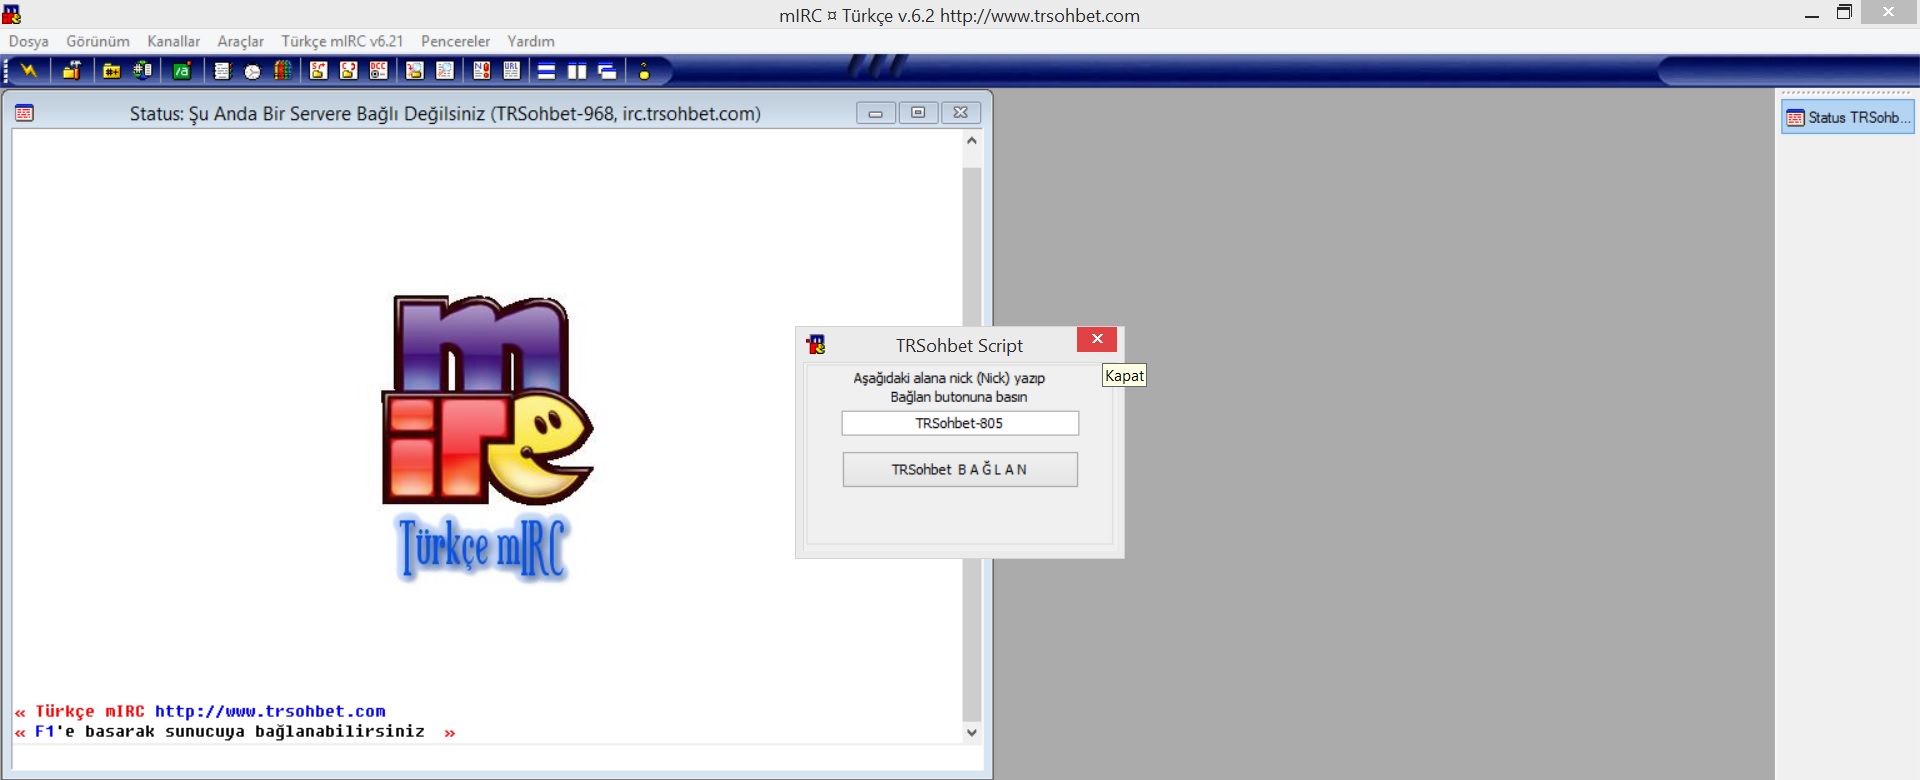
Task: Open the Log Files toolbar icon
Action: pos(445,71)
